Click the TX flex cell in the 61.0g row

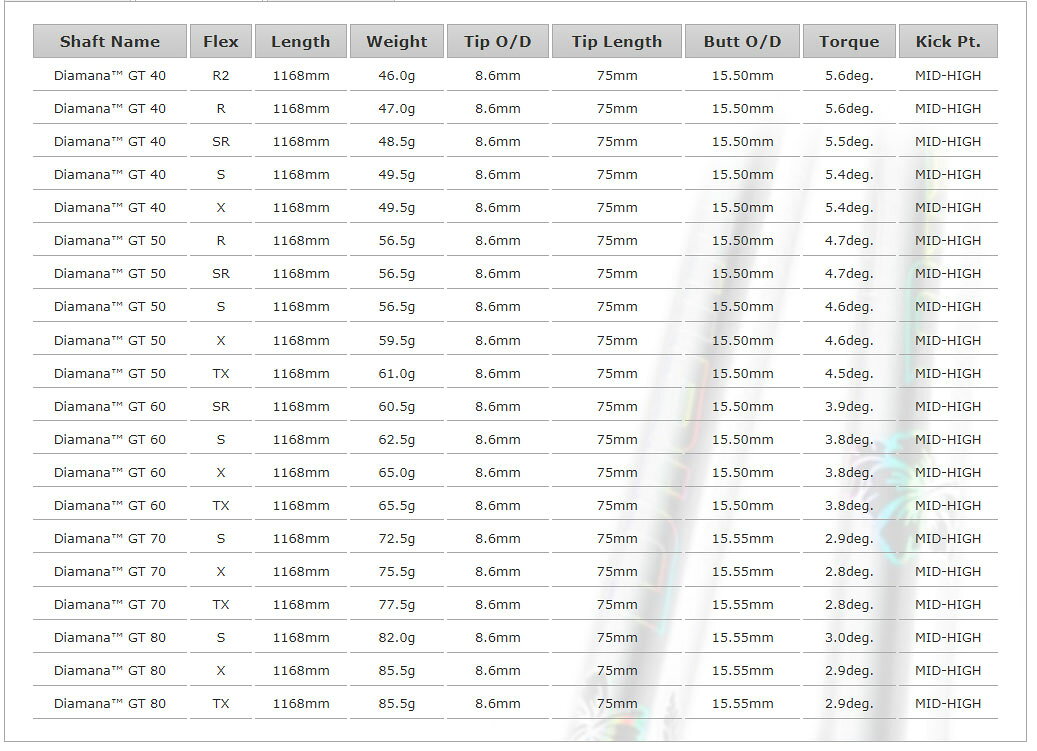point(221,374)
